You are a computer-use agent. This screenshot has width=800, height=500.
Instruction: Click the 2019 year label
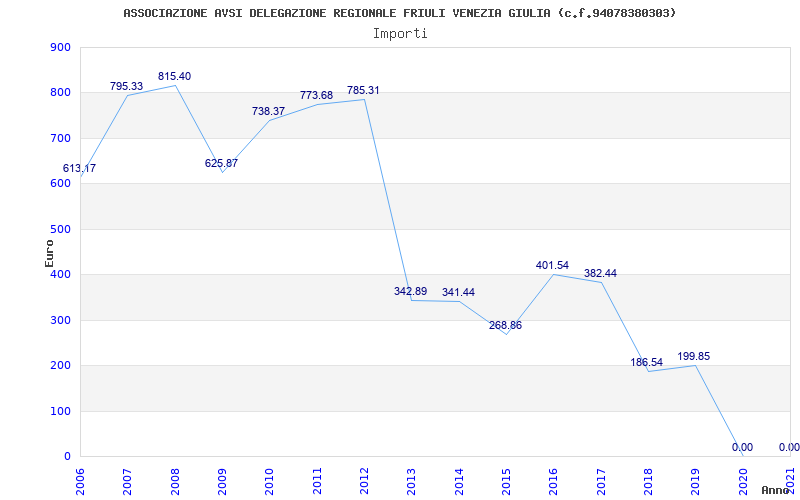pyautogui.click(x=695, y=480)
